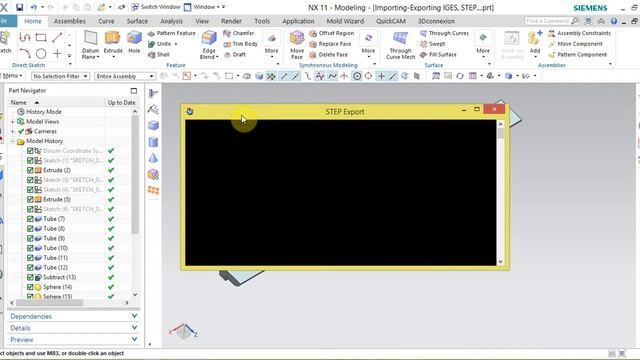Switch to the Surface tab
This screenshot has height=360, width=640.
point(137,21)
